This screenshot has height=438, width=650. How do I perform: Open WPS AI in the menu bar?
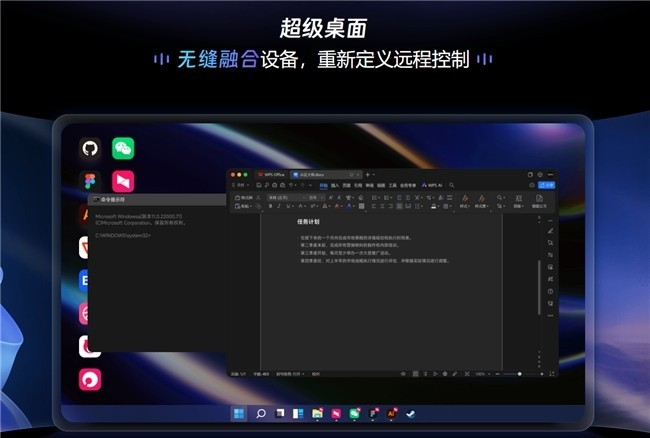(433, 185)
